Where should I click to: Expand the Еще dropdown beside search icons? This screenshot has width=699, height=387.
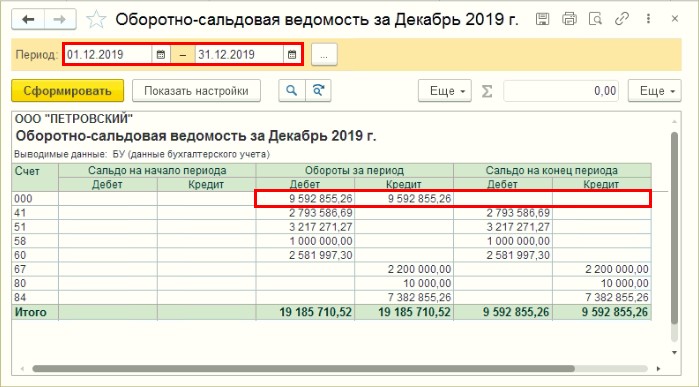[444, 91]
